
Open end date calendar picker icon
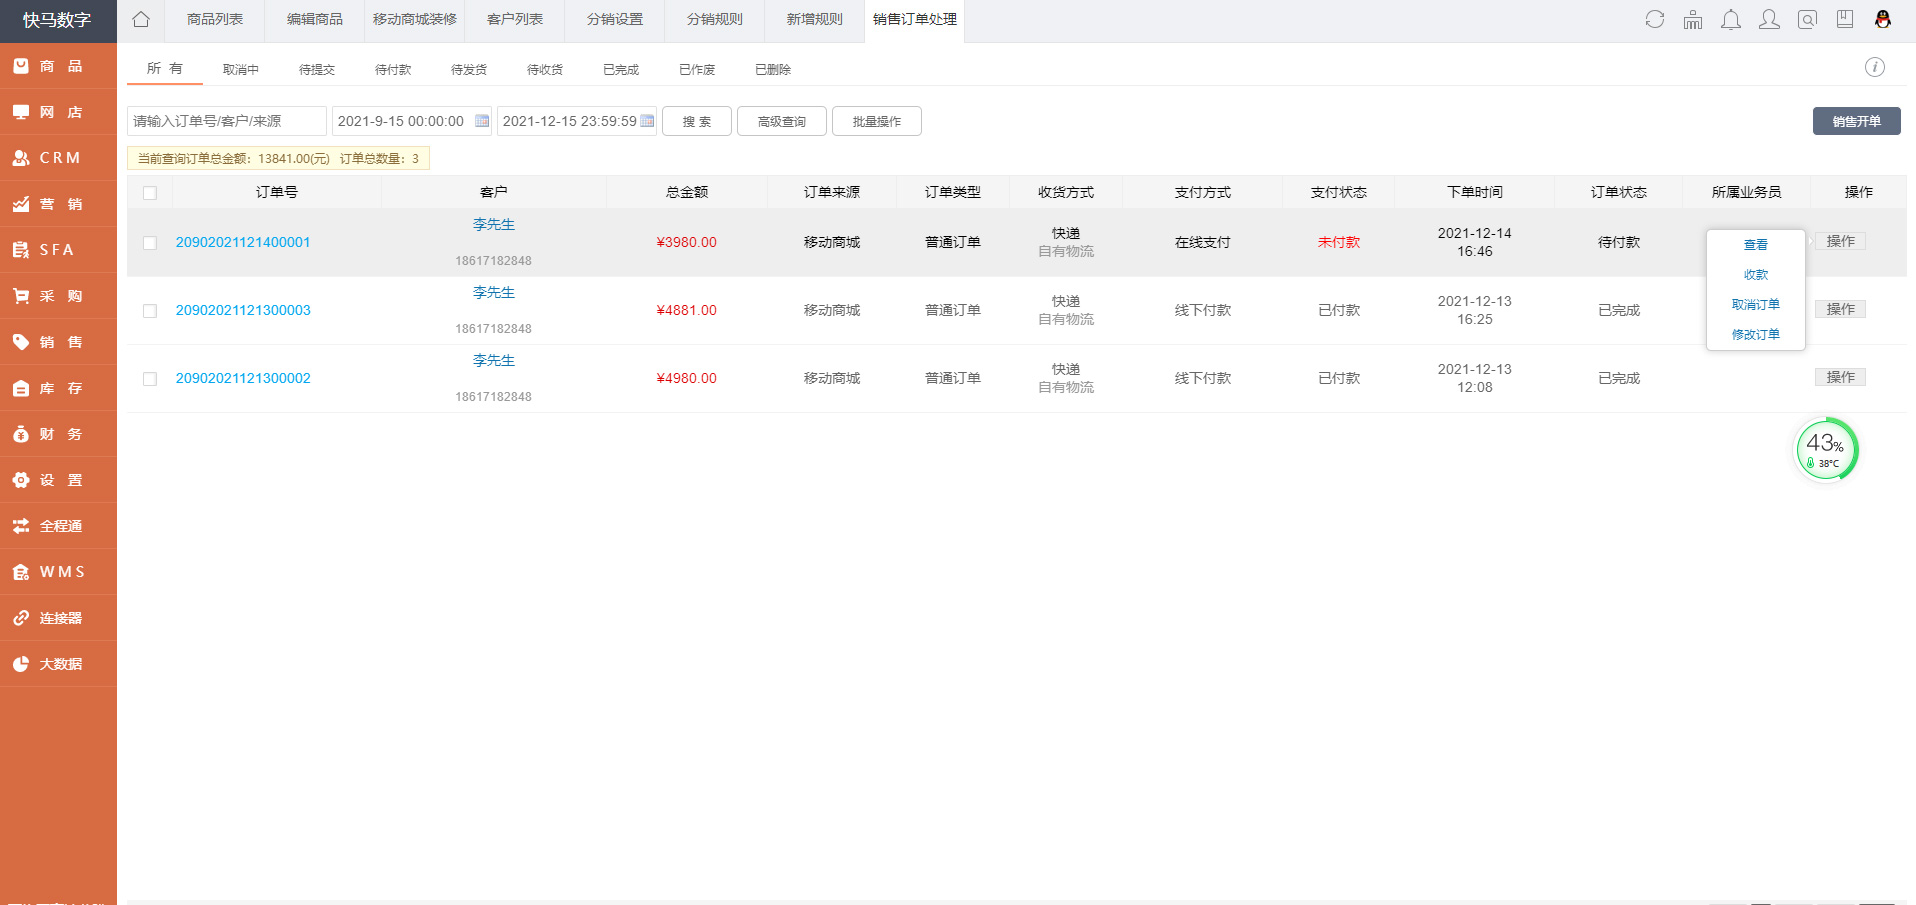click(647, 121)
